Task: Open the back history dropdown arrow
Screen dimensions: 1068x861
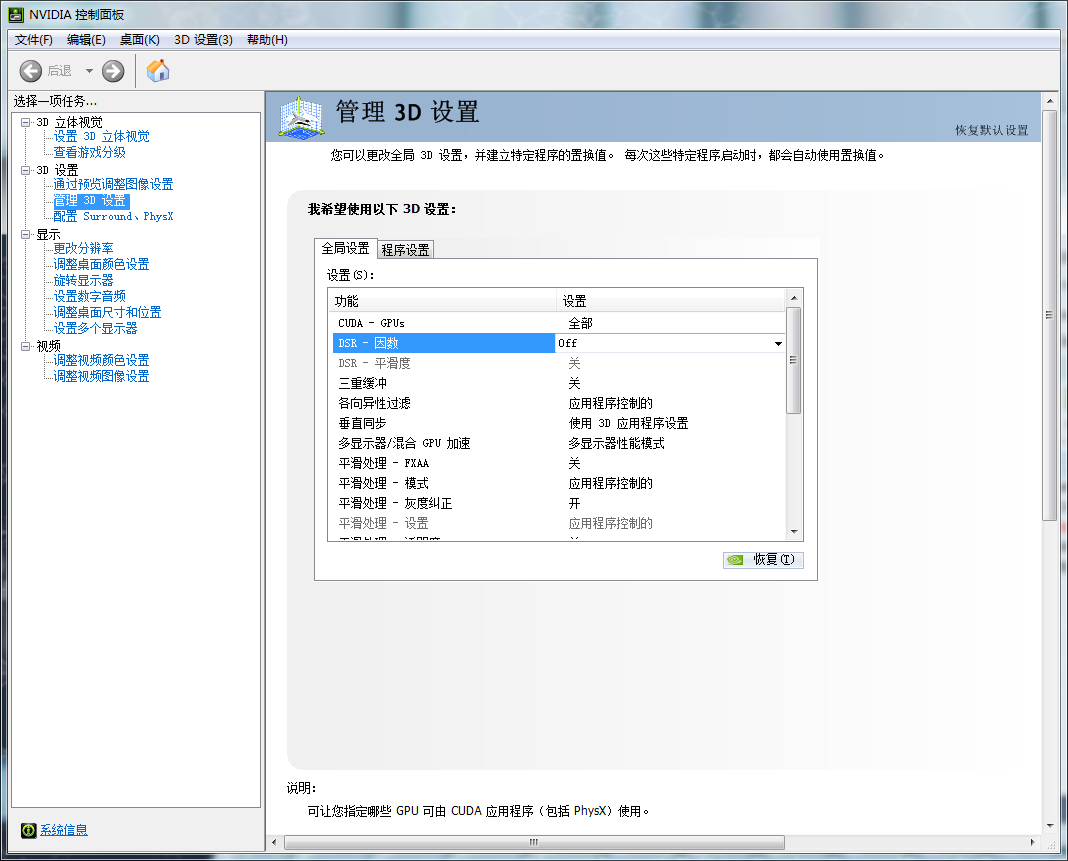Action: click(x=89, y=71)
